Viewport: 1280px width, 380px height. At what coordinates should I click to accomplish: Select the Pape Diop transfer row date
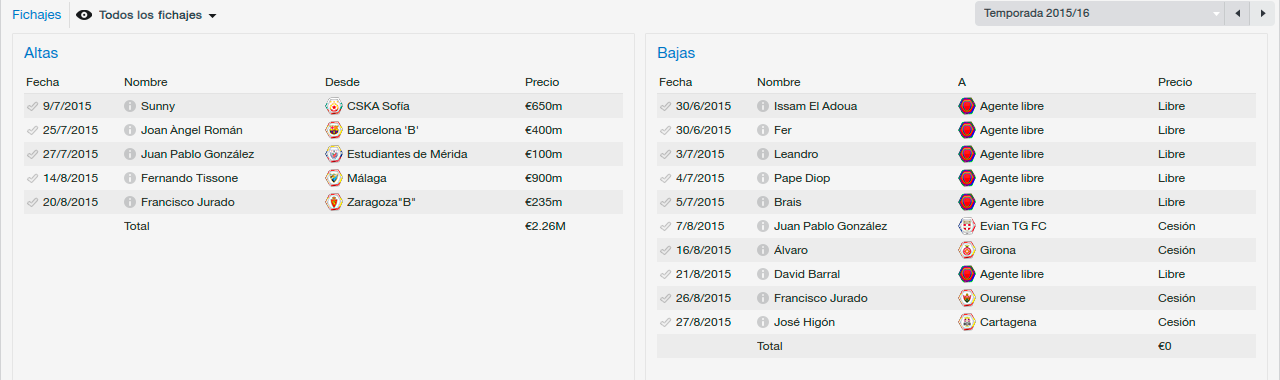703,178
